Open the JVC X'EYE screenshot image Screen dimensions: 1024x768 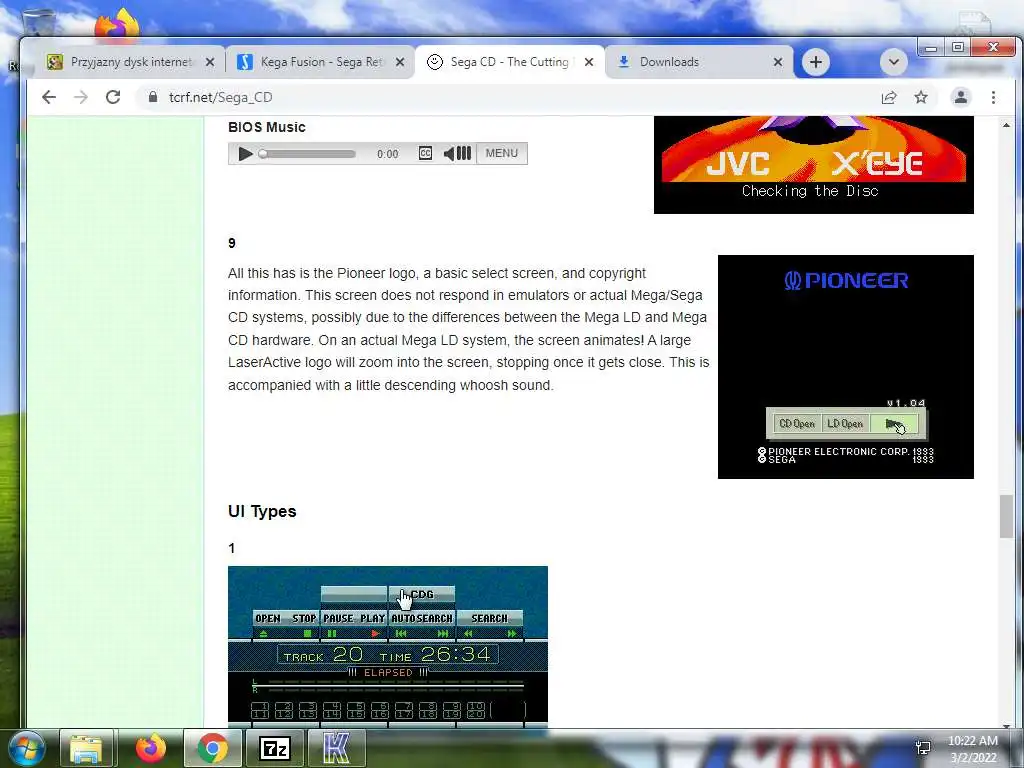814,165
